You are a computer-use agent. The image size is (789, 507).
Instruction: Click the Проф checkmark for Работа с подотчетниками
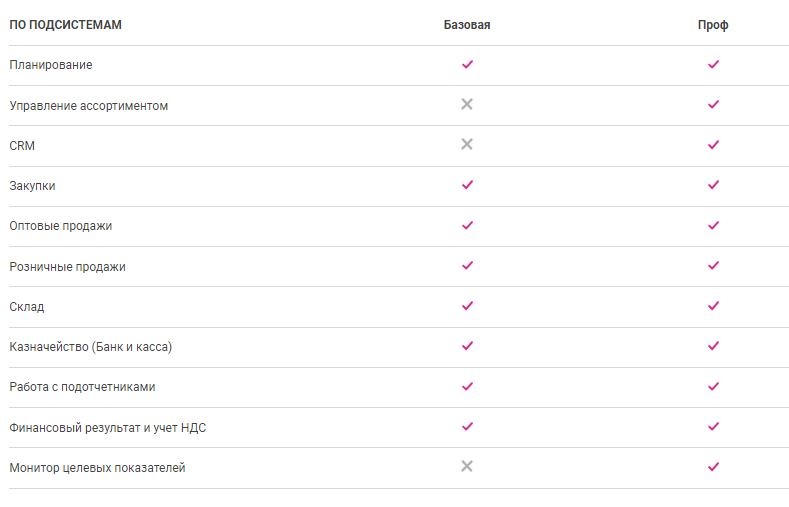[x=713, y=386]
